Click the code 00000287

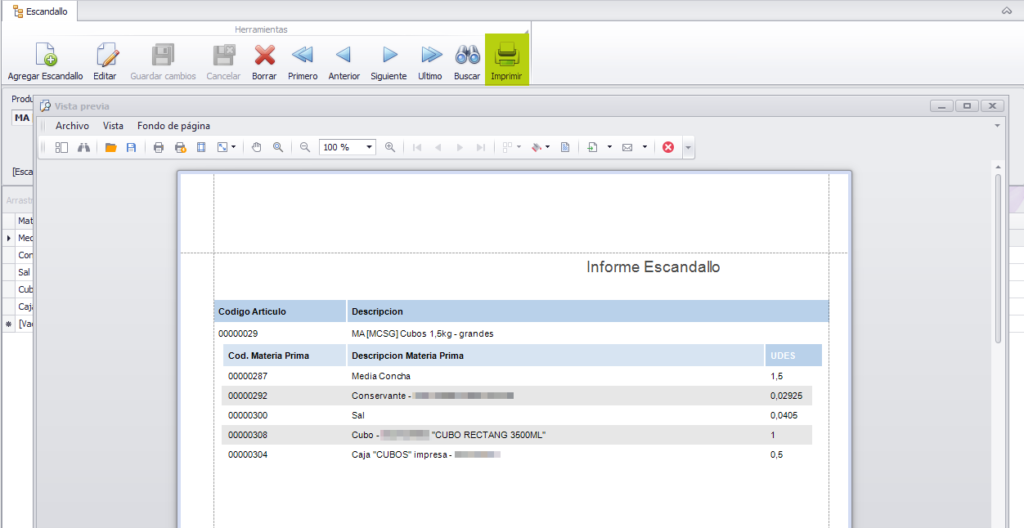[x=248, y=376]
